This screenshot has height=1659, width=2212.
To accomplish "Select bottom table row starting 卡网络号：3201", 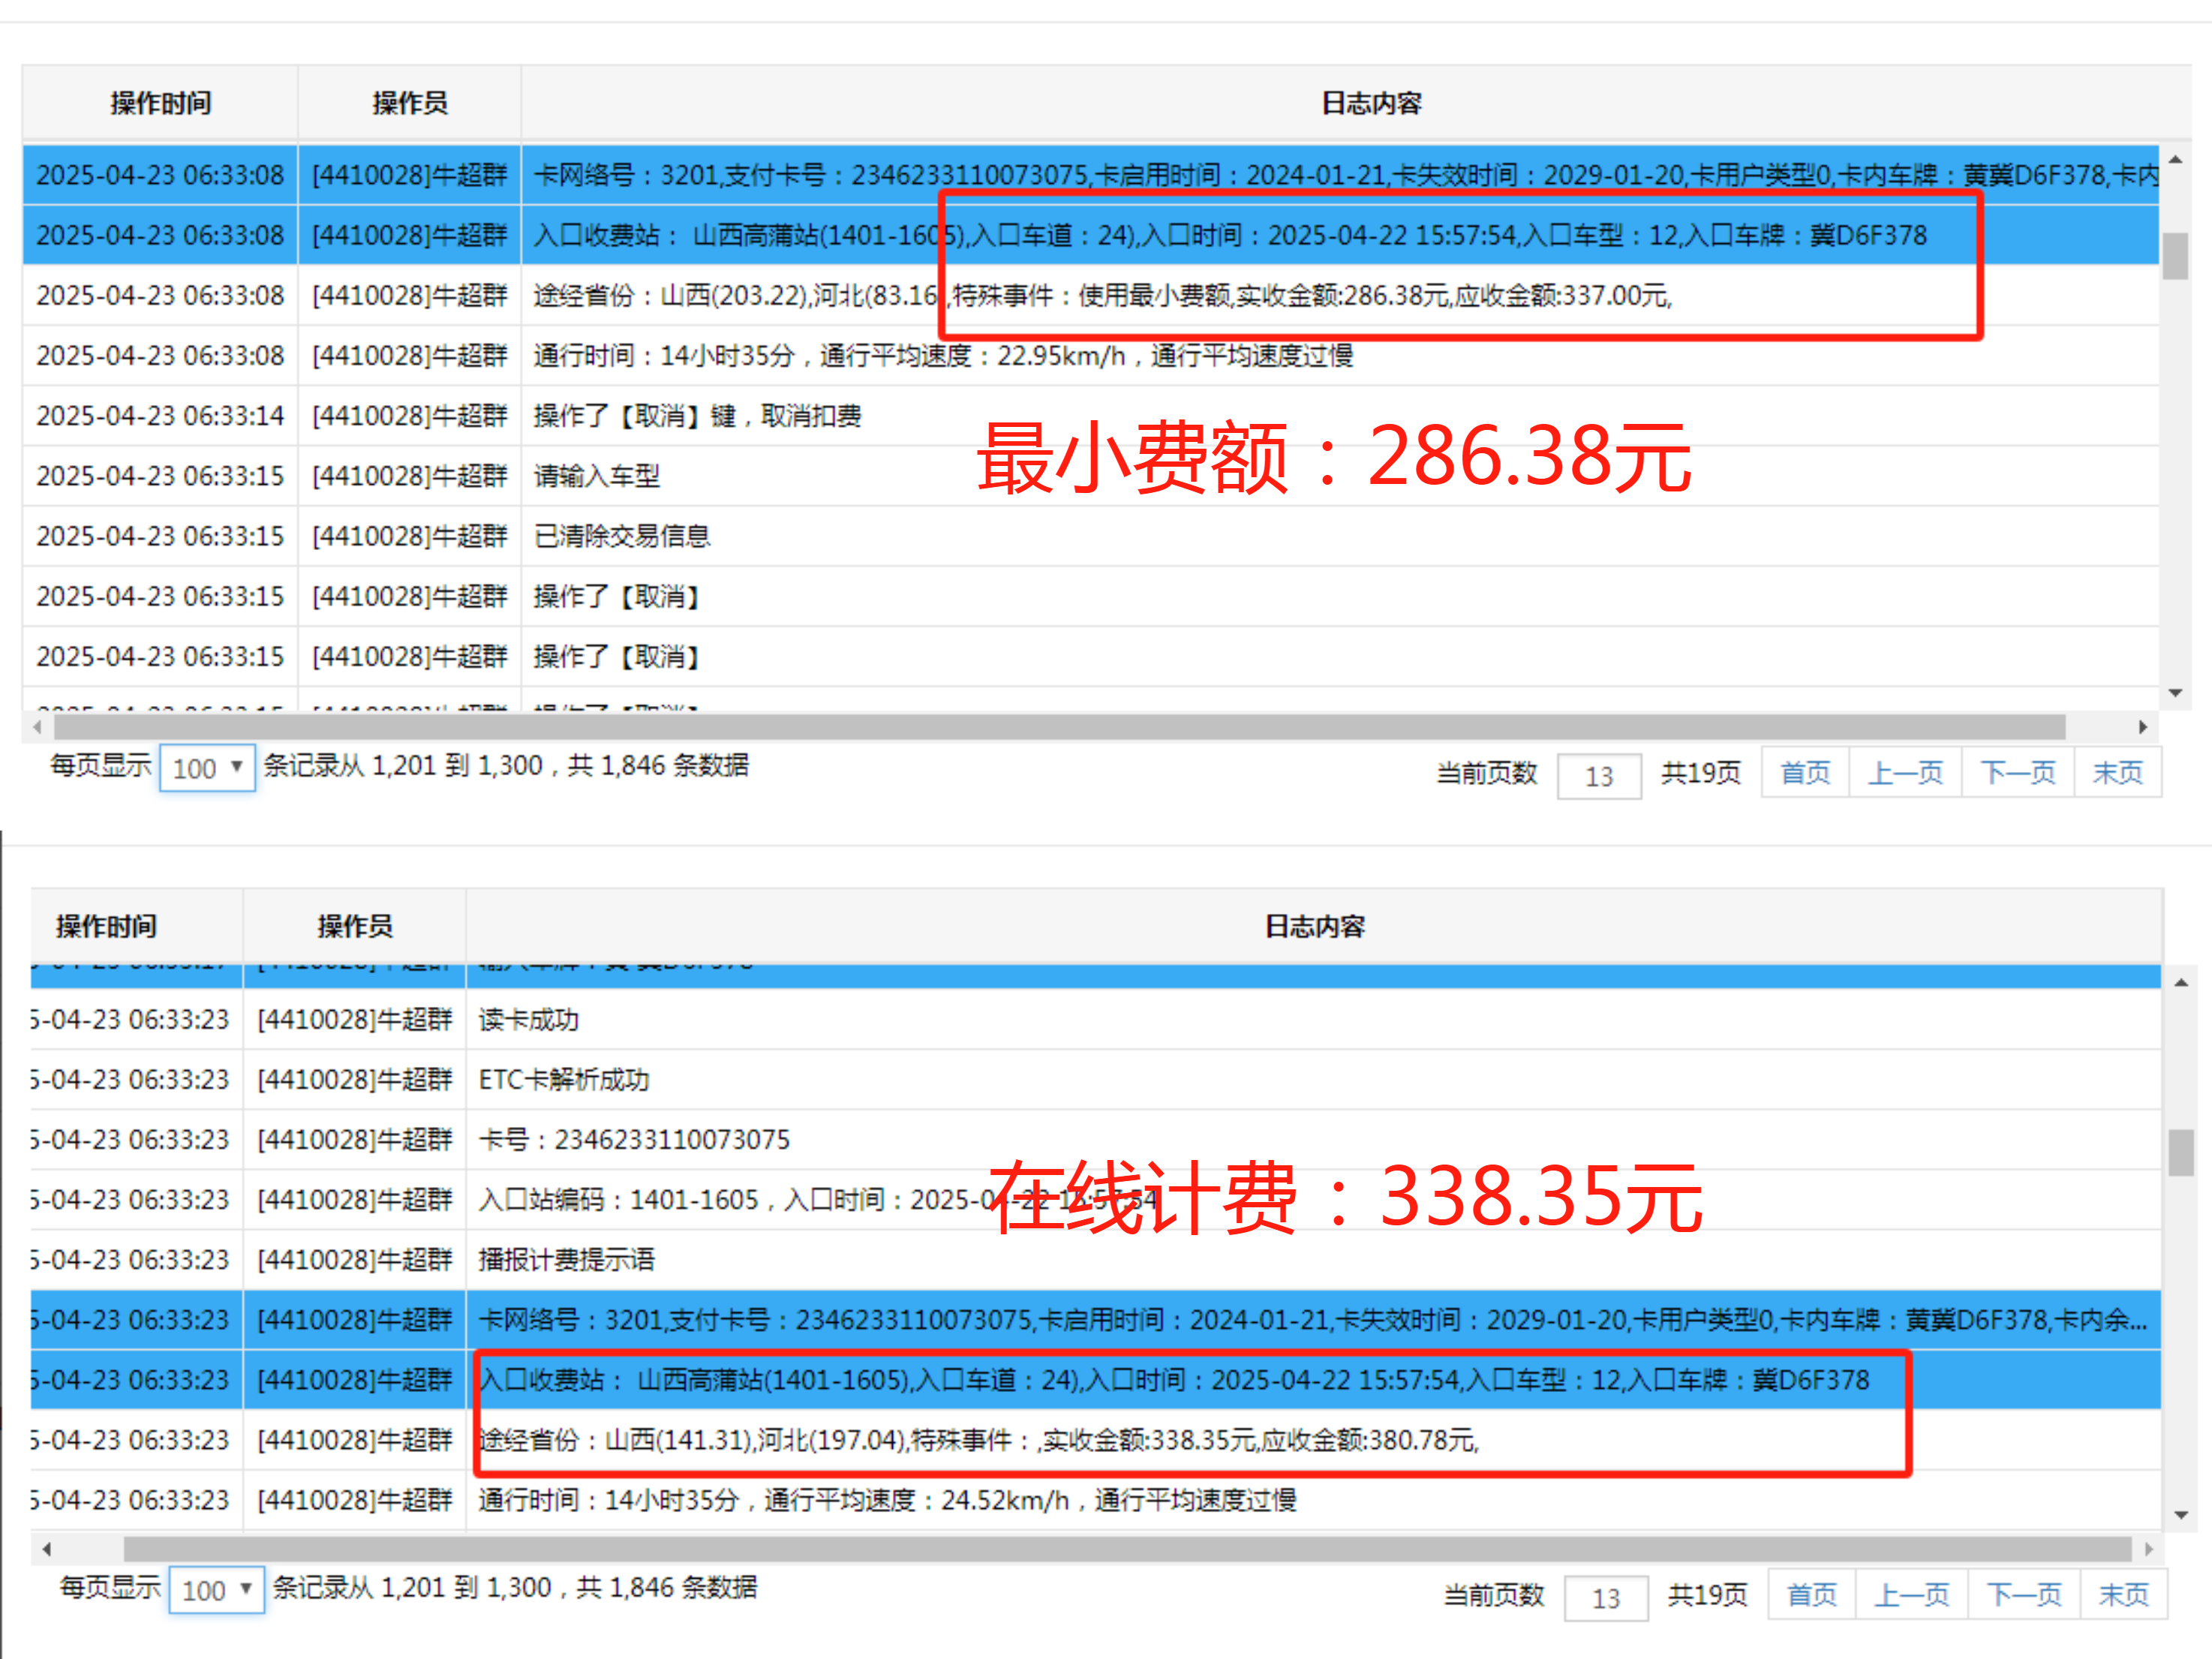I will pos(1096,1319).
